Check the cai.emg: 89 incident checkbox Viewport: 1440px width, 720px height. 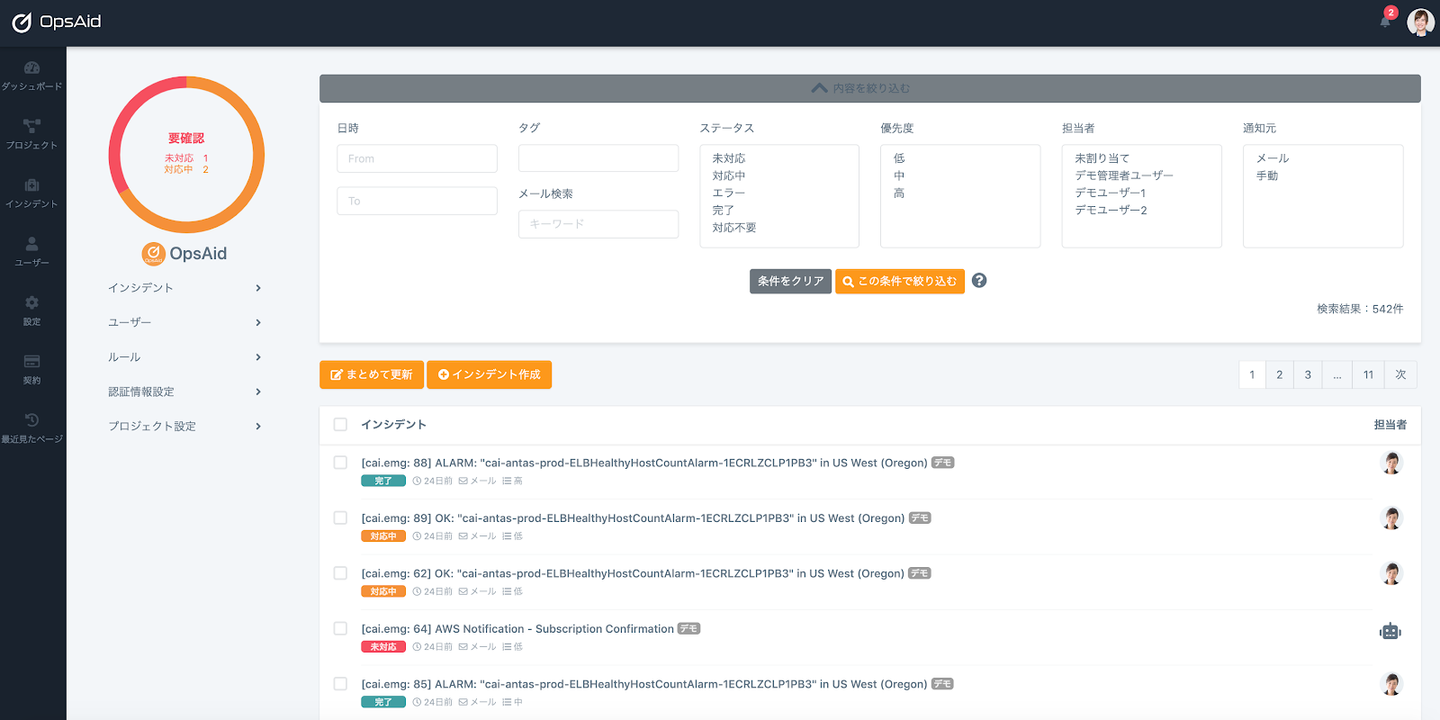point(340,518)
